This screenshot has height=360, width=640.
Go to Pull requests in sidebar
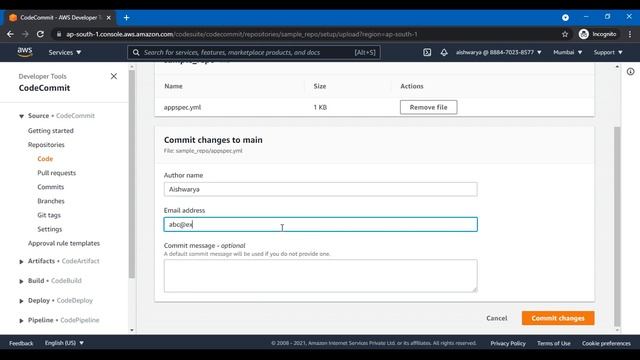pyautogui.click(x=57, y=173)
